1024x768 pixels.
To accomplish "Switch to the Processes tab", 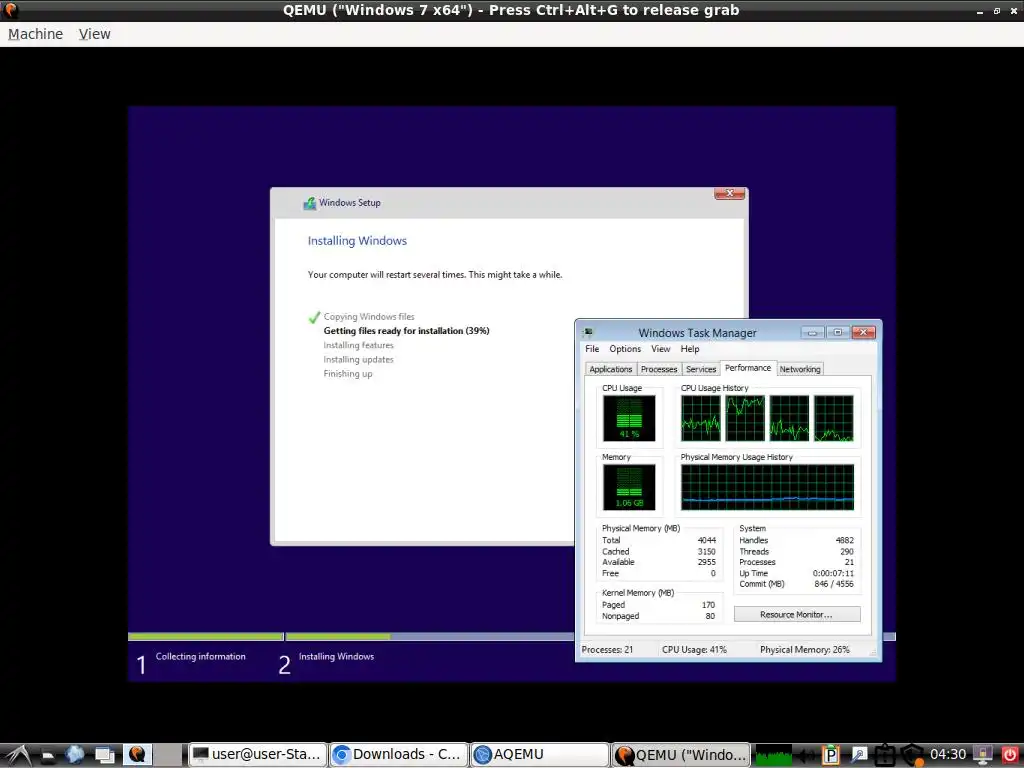I will click(659, 369).
